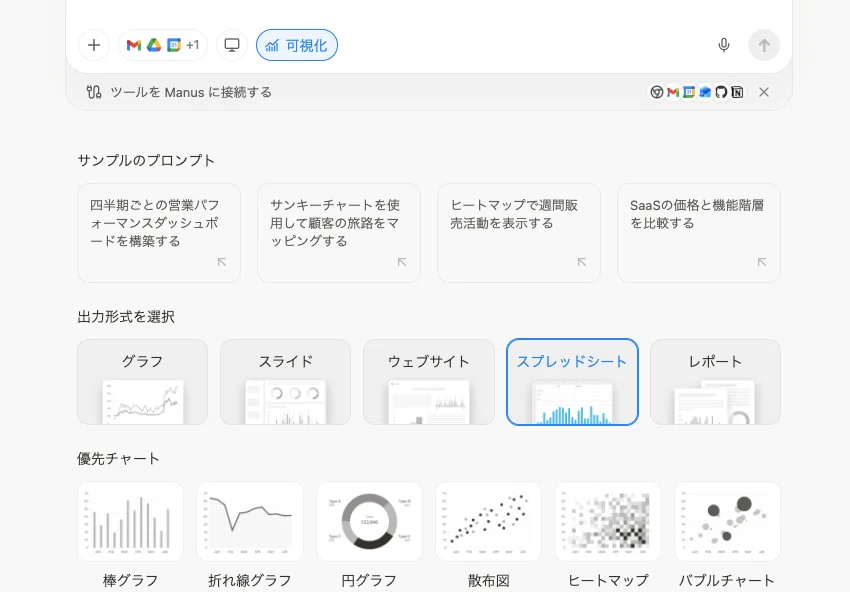Choose スプレッドシート output format
The width and height of the screenshot is (850, 592).
click(x=572, y=382)
